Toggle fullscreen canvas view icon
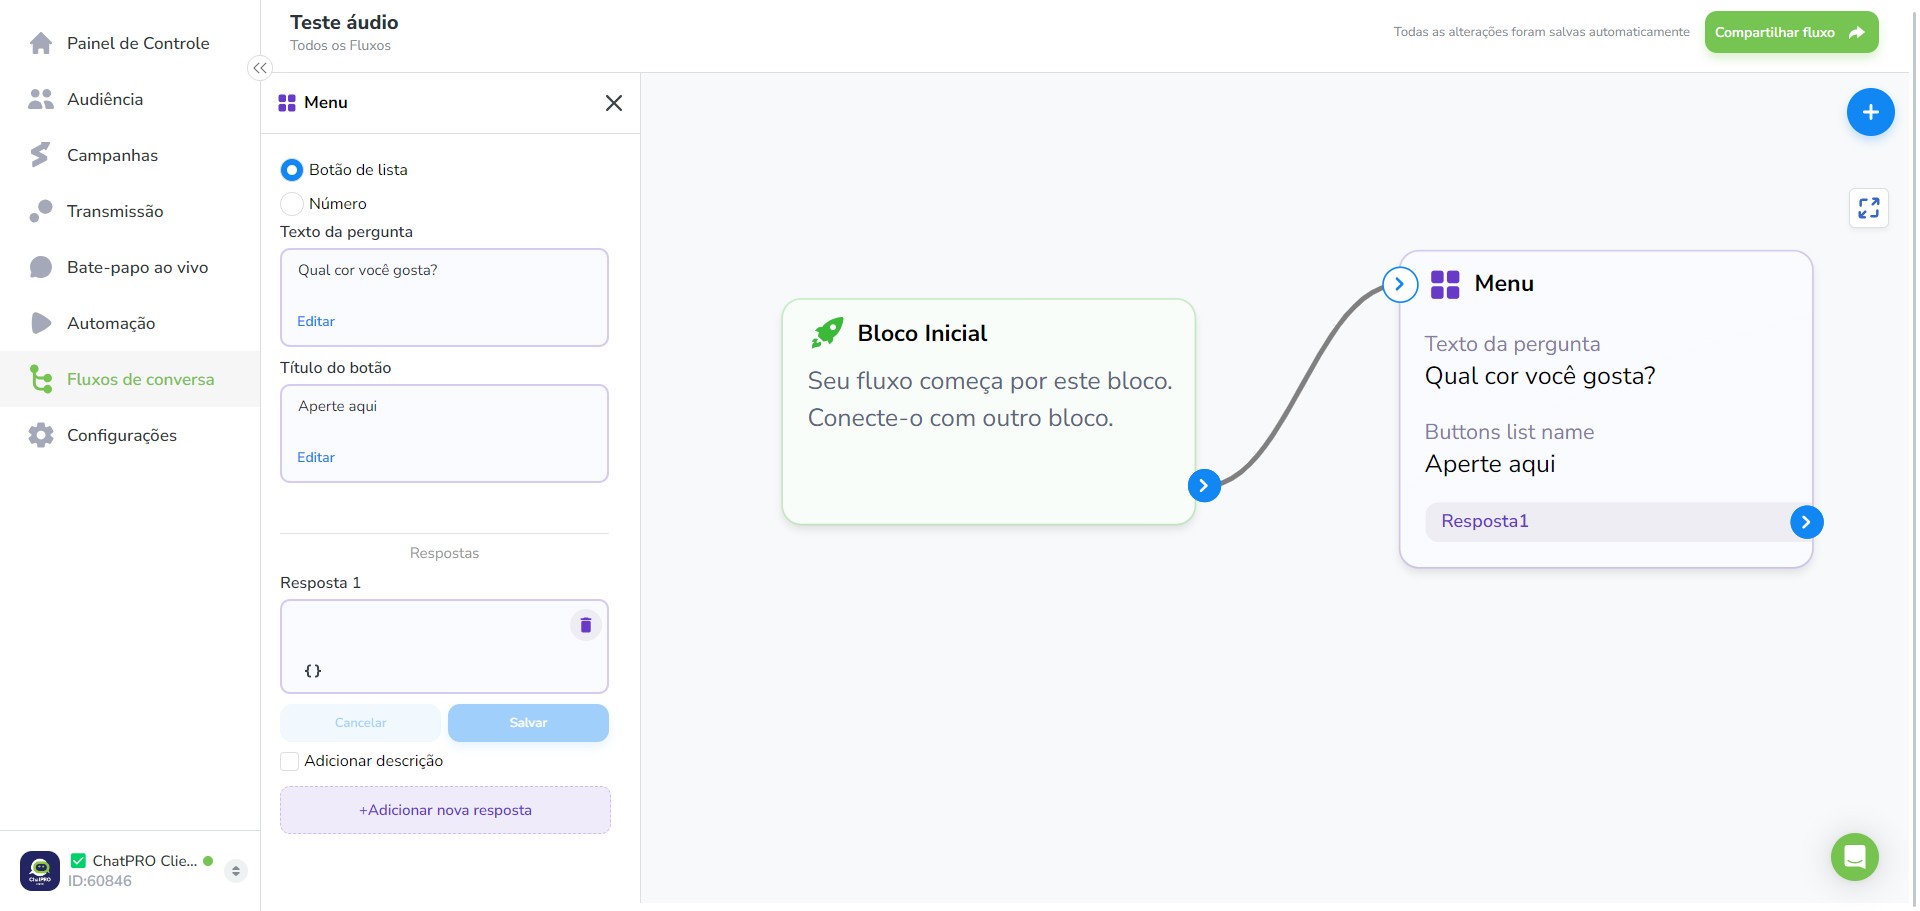This screenshot has height=911, width=1920. coord(1868,208)
